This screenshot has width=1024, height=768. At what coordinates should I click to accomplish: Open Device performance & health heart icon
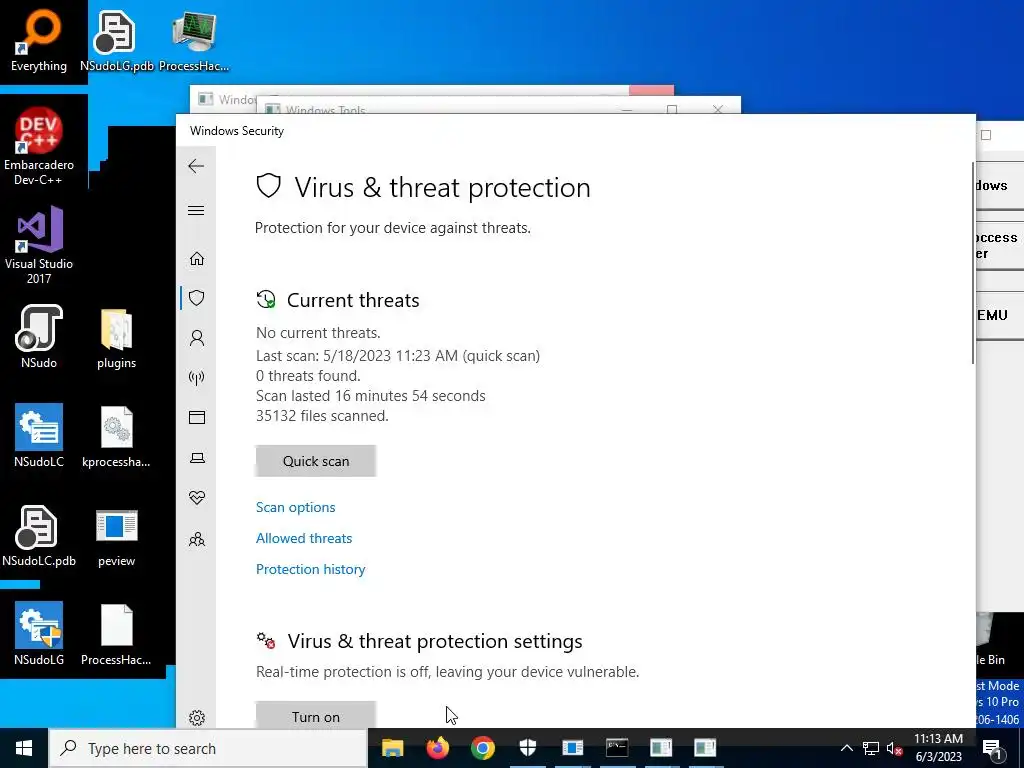tap(197, 498)
